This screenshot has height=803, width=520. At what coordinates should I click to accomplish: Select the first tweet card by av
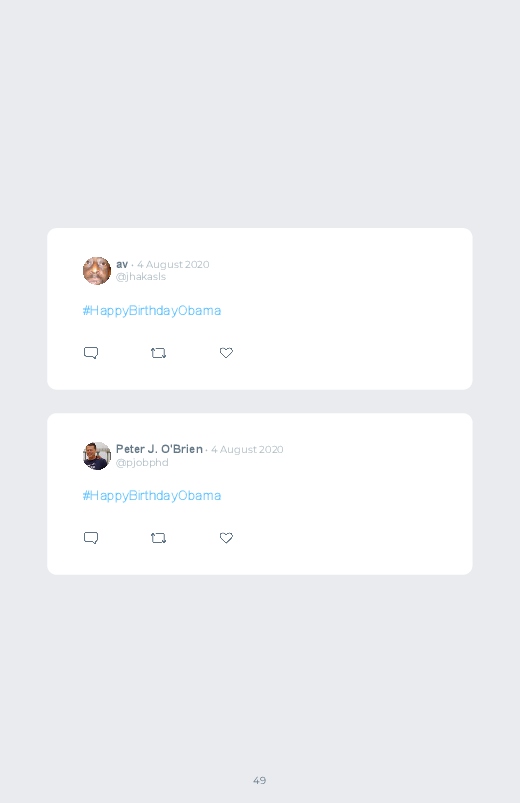(260, 309)
